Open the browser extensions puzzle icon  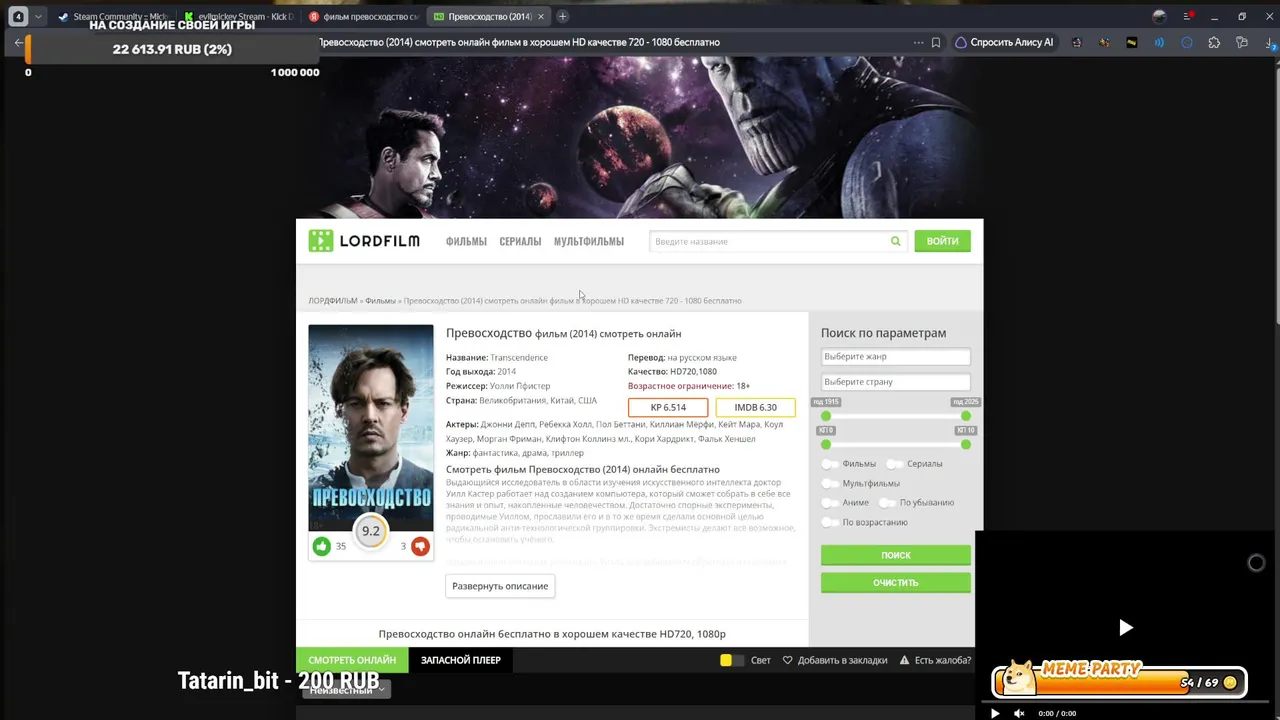[1214, 43]
